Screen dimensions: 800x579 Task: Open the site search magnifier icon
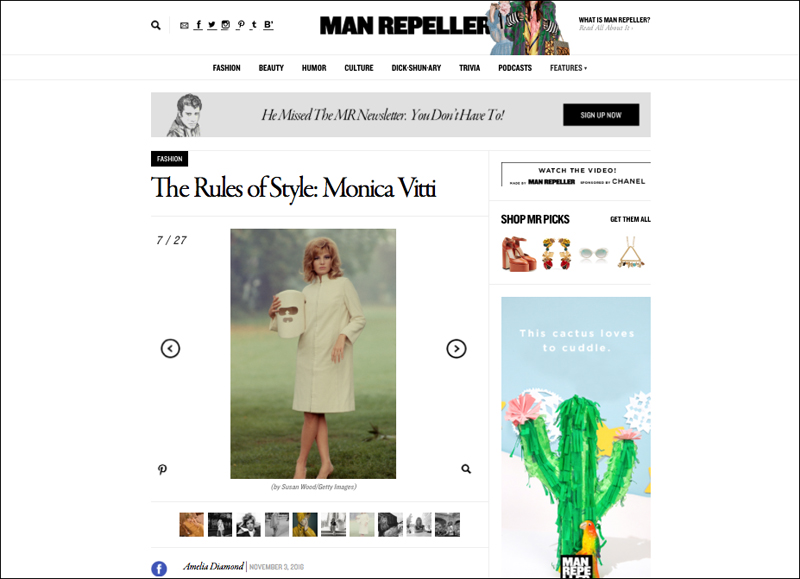coord(156,25)
